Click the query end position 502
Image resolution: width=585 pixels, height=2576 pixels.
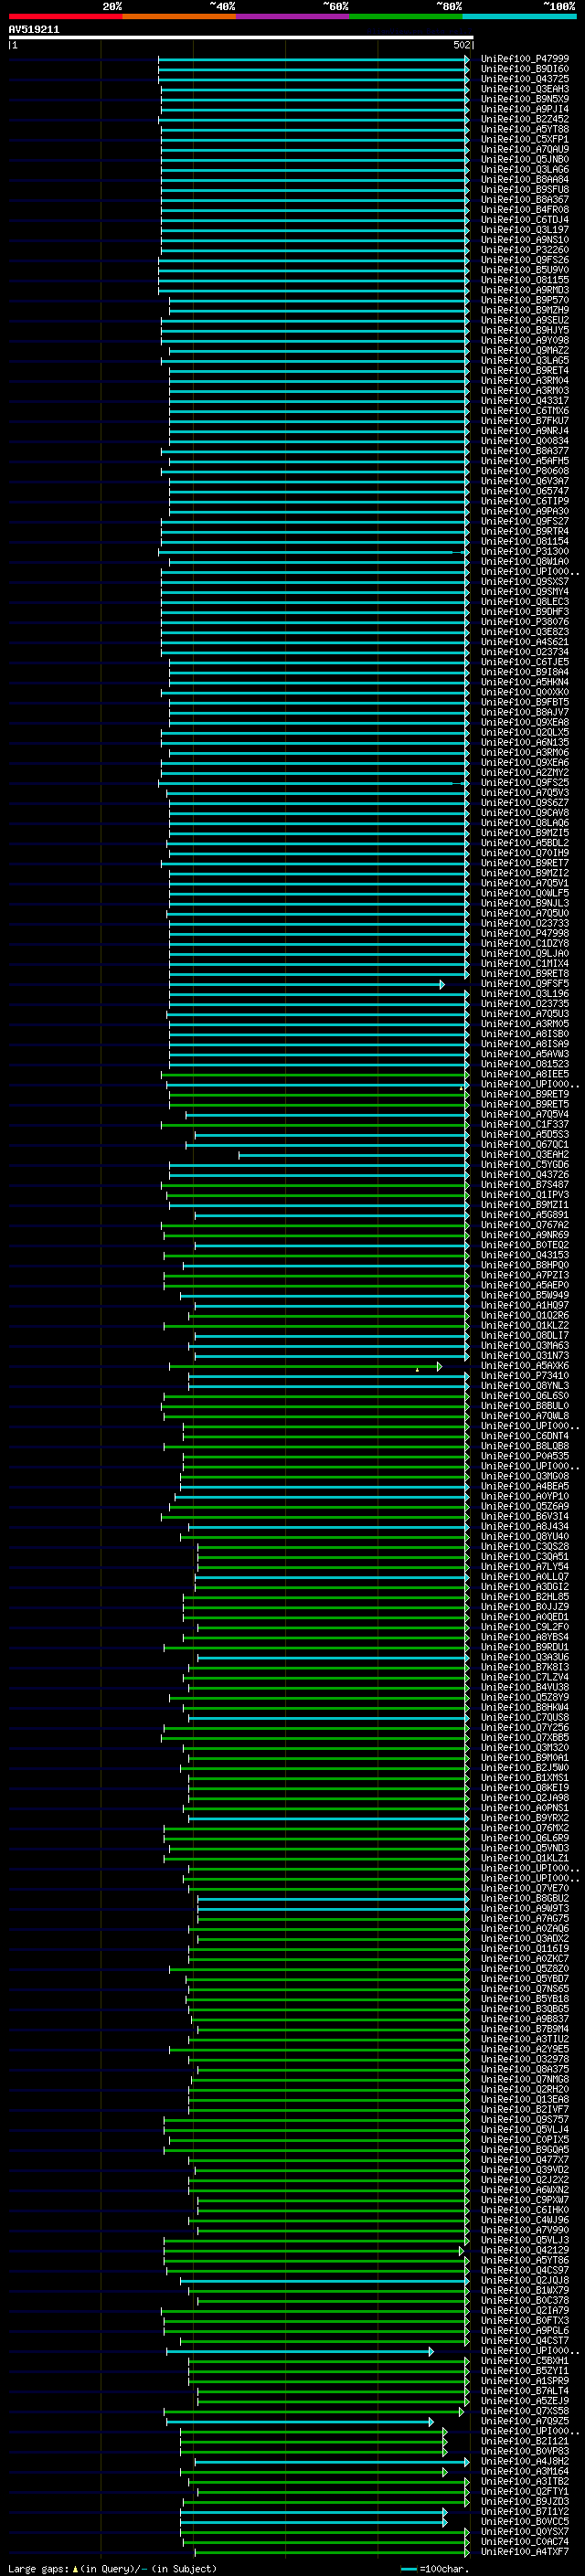[462, 45]
